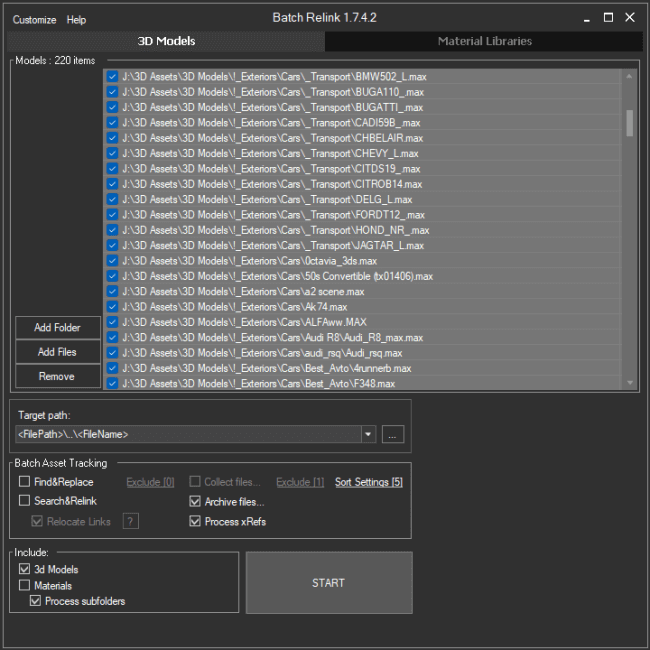Screen dimensions: 650x650
Task: Open the Sort Settings [5] link
Action: coord(369,482)
